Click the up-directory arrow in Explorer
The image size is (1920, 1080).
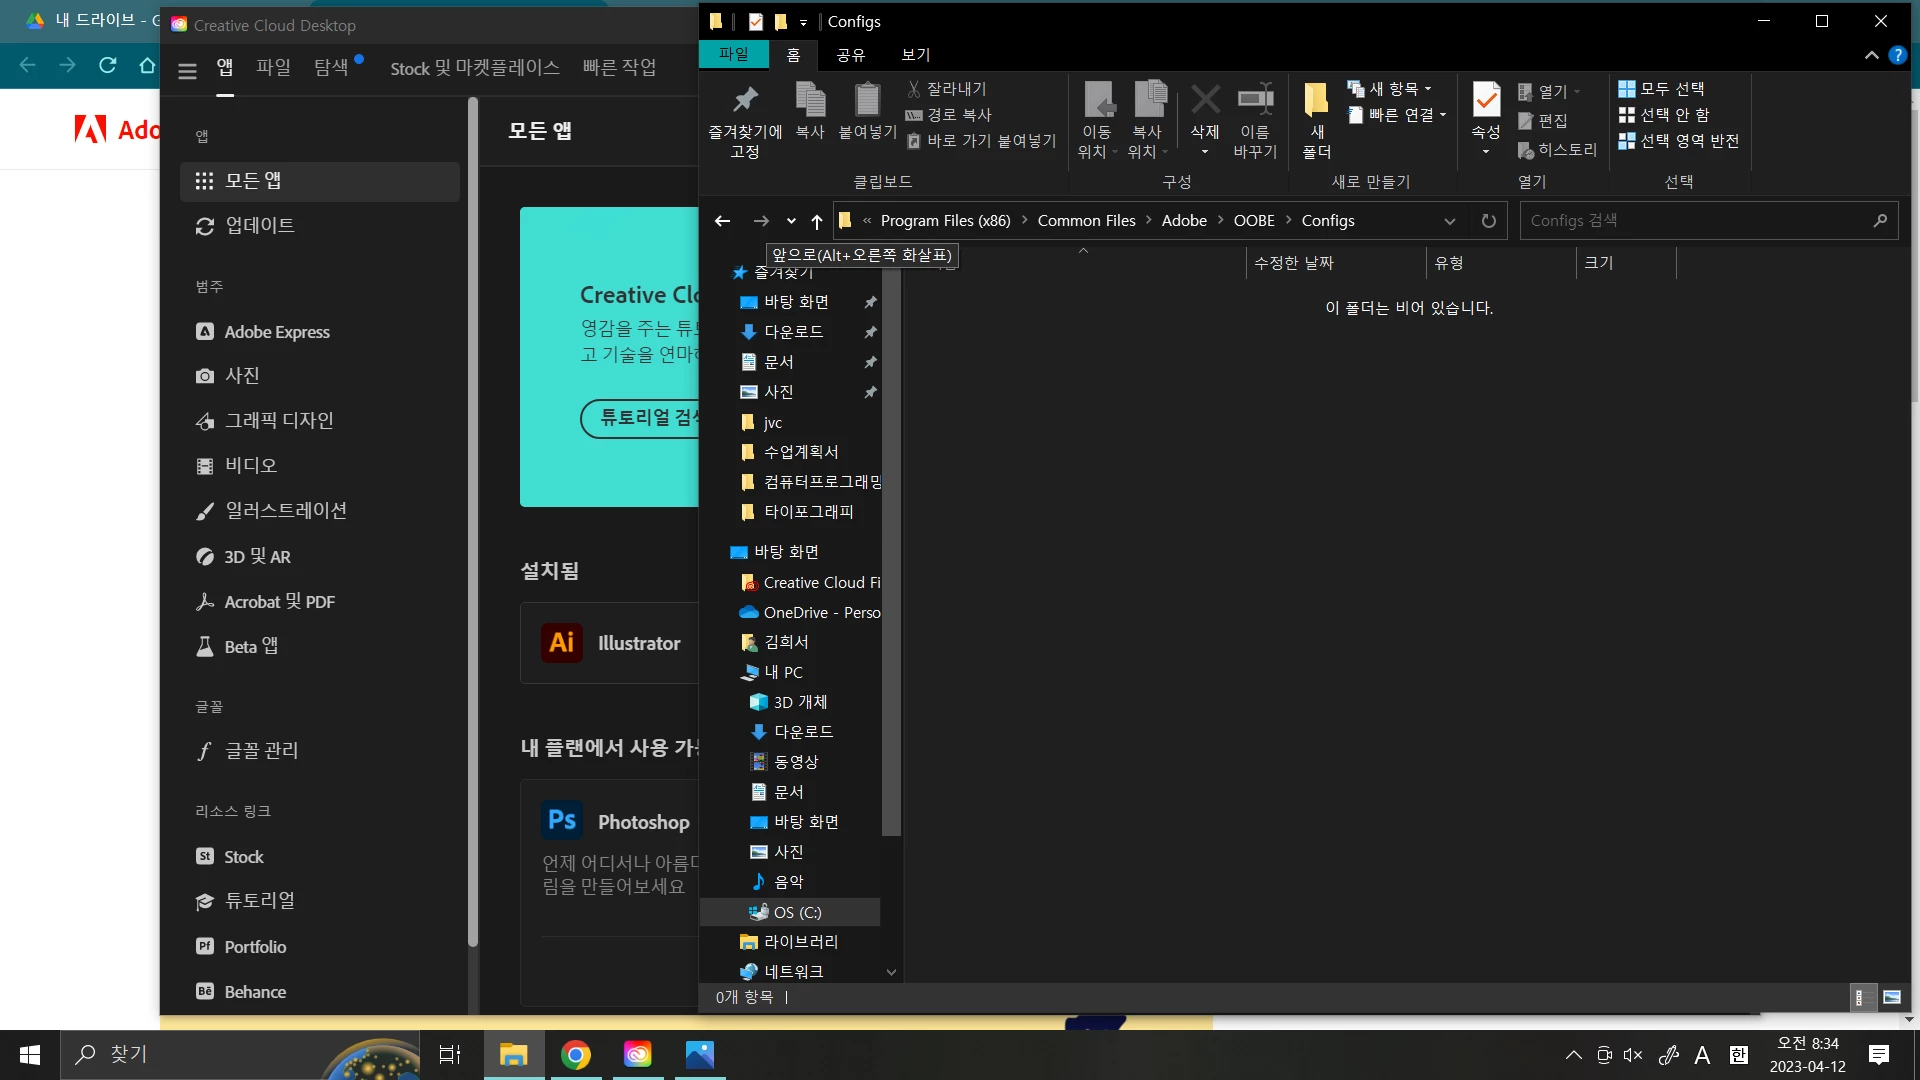coord(817,221)
